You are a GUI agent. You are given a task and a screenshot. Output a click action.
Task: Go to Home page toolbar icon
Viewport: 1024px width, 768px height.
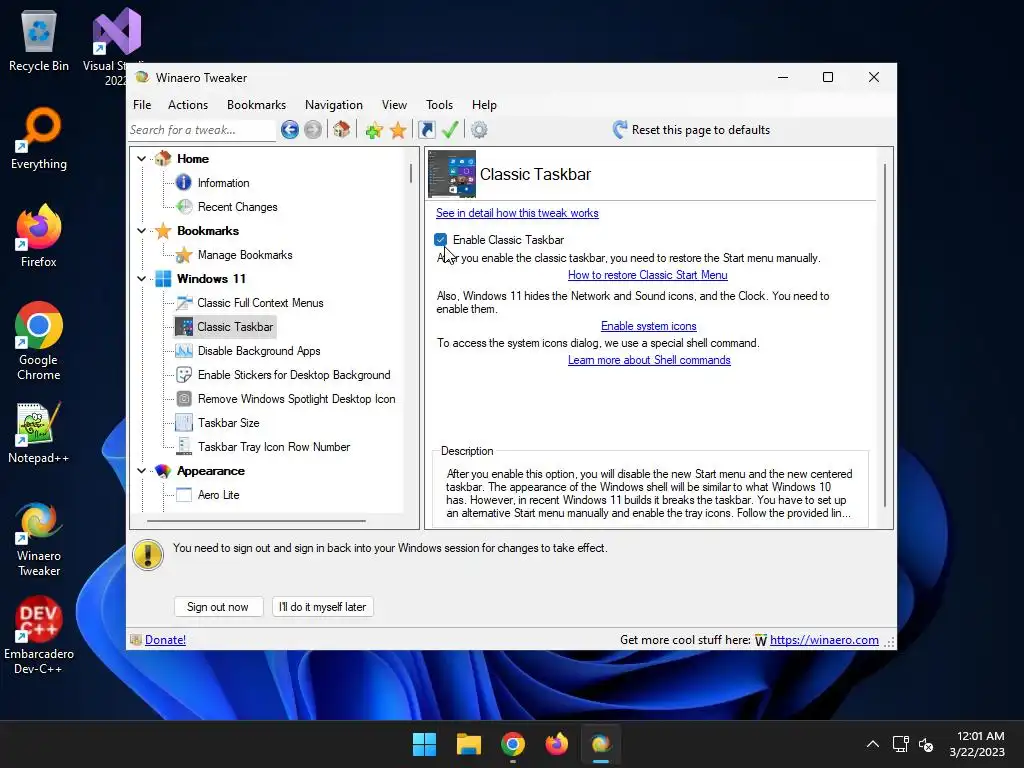[x=342, y=129]
